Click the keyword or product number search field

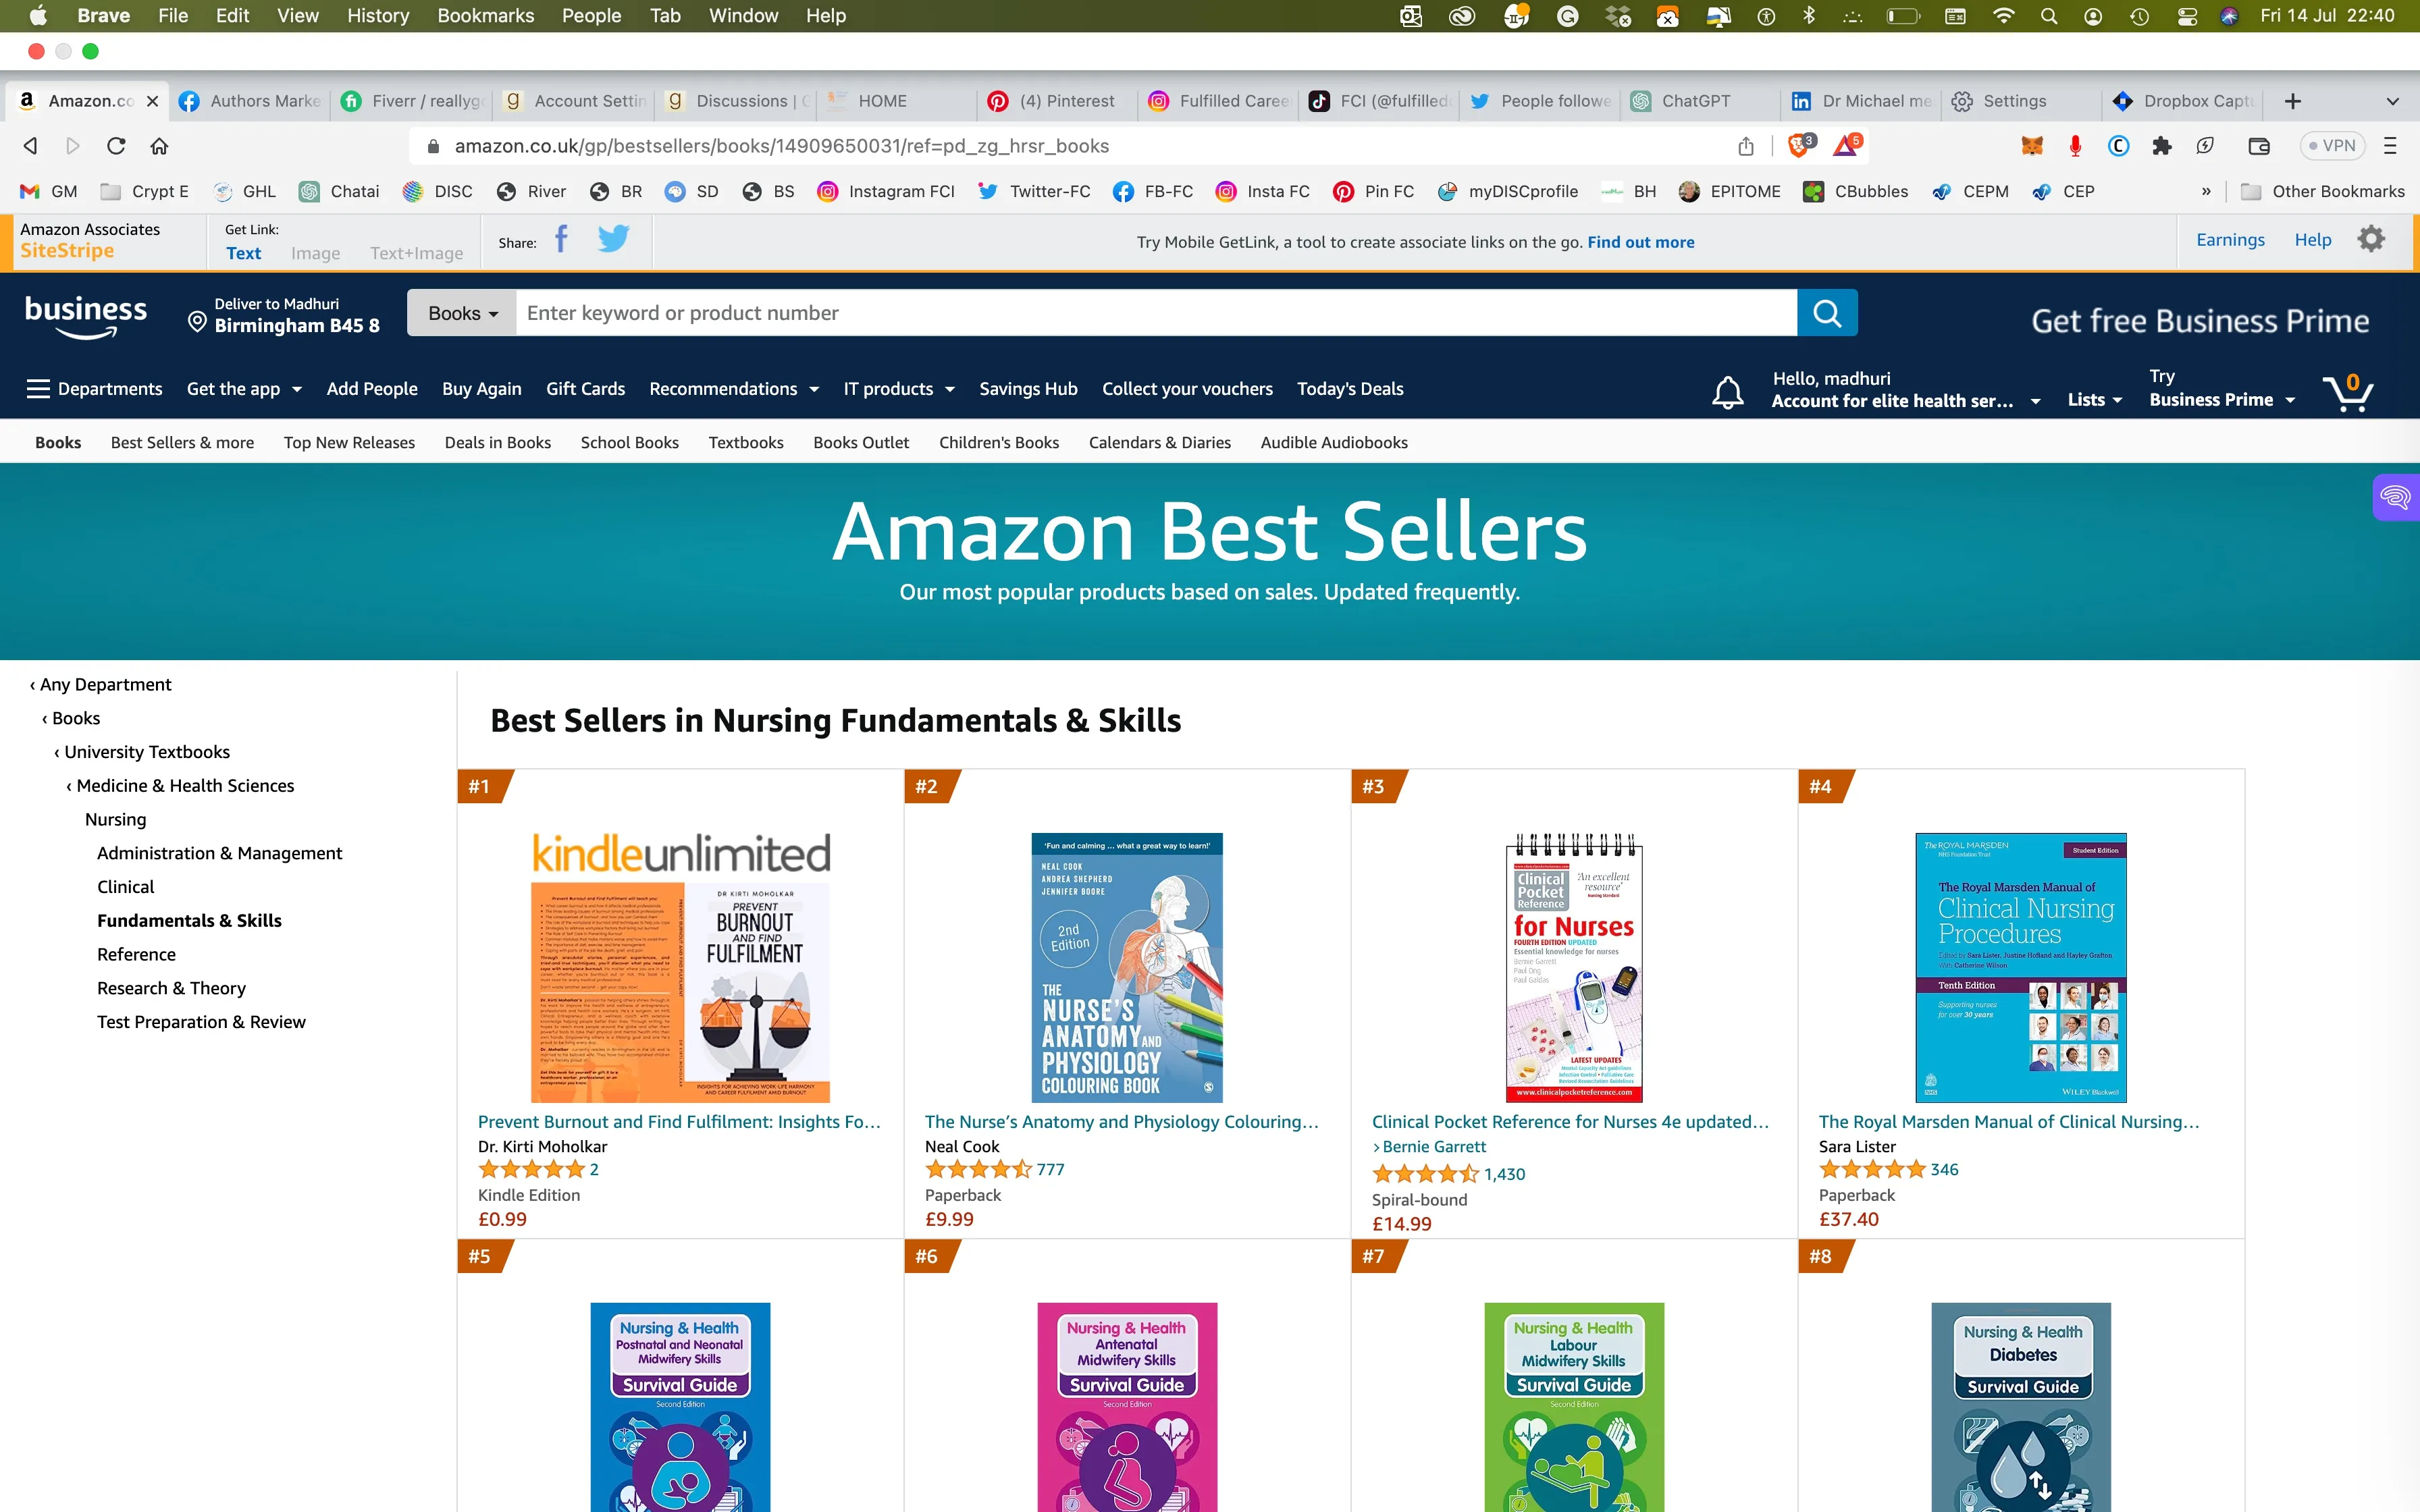[x=1156, y=313]
